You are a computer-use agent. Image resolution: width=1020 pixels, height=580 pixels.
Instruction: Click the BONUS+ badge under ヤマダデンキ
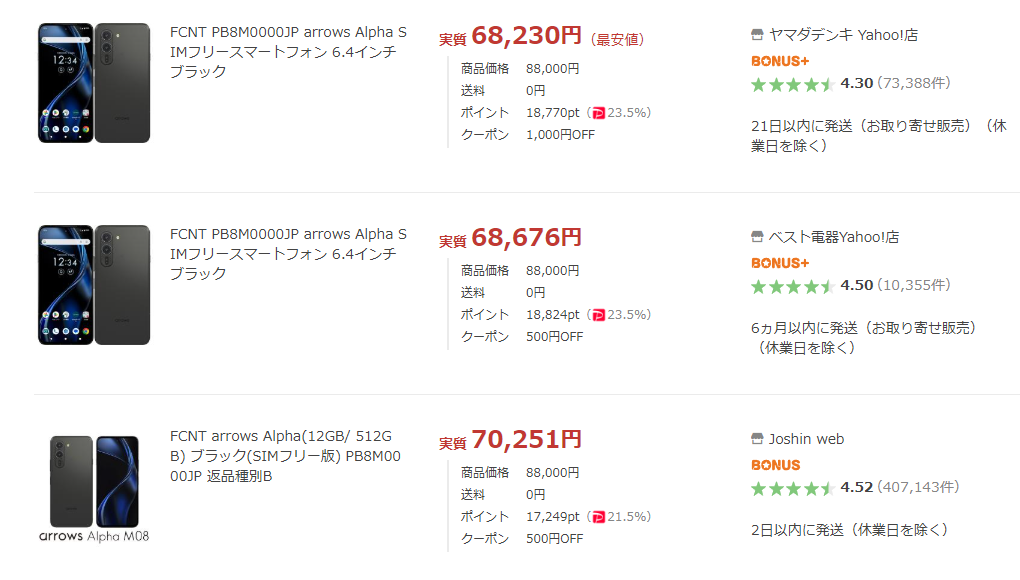[x=780, y=61]
